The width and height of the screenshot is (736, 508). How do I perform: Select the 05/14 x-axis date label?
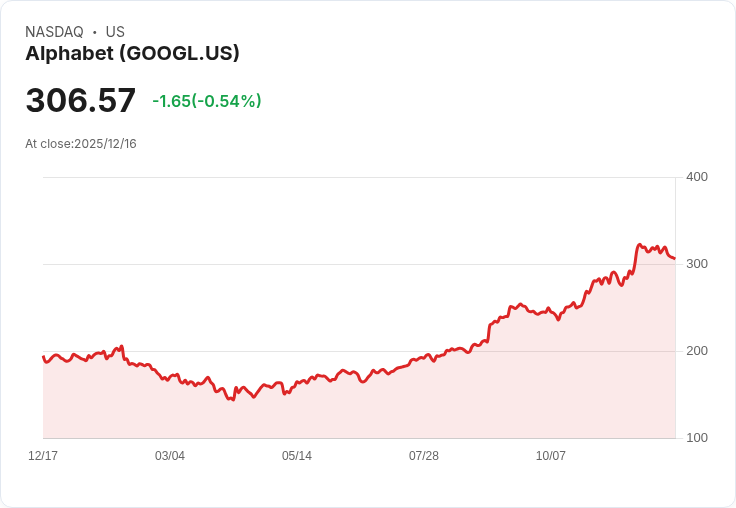point(297,456)
